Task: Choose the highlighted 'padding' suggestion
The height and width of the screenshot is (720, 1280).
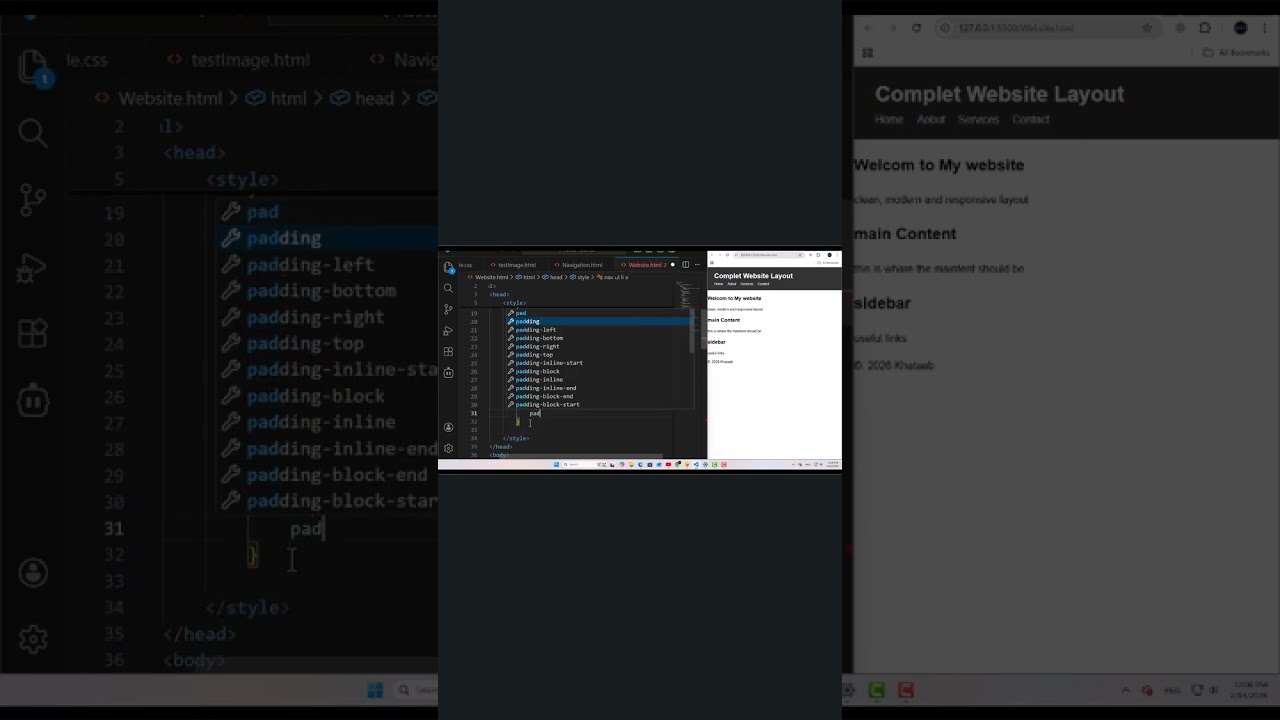Action: (x=597, y=321)
